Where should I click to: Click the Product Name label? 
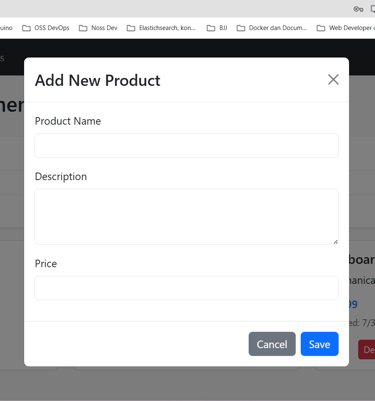click(x=68, y=121)
